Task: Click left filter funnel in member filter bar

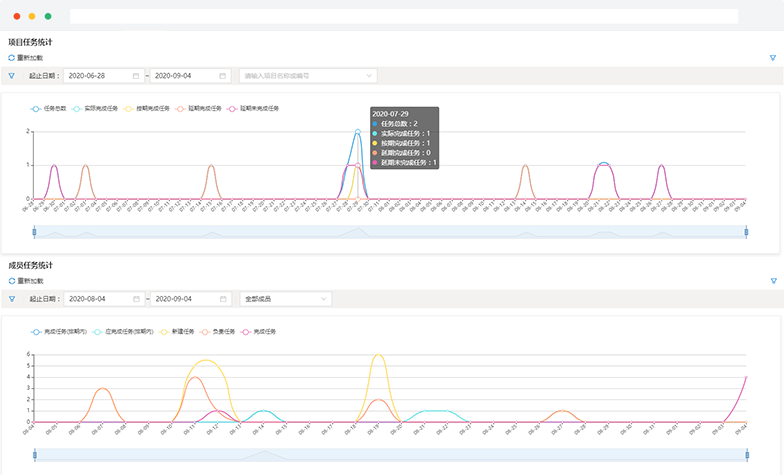Action: click(x=12, y=299)
